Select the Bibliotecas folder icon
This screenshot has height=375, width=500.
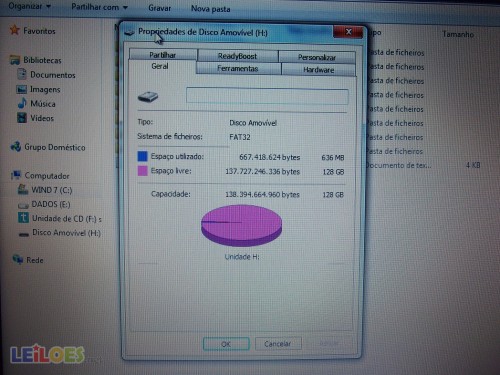[x=15, y=60]
